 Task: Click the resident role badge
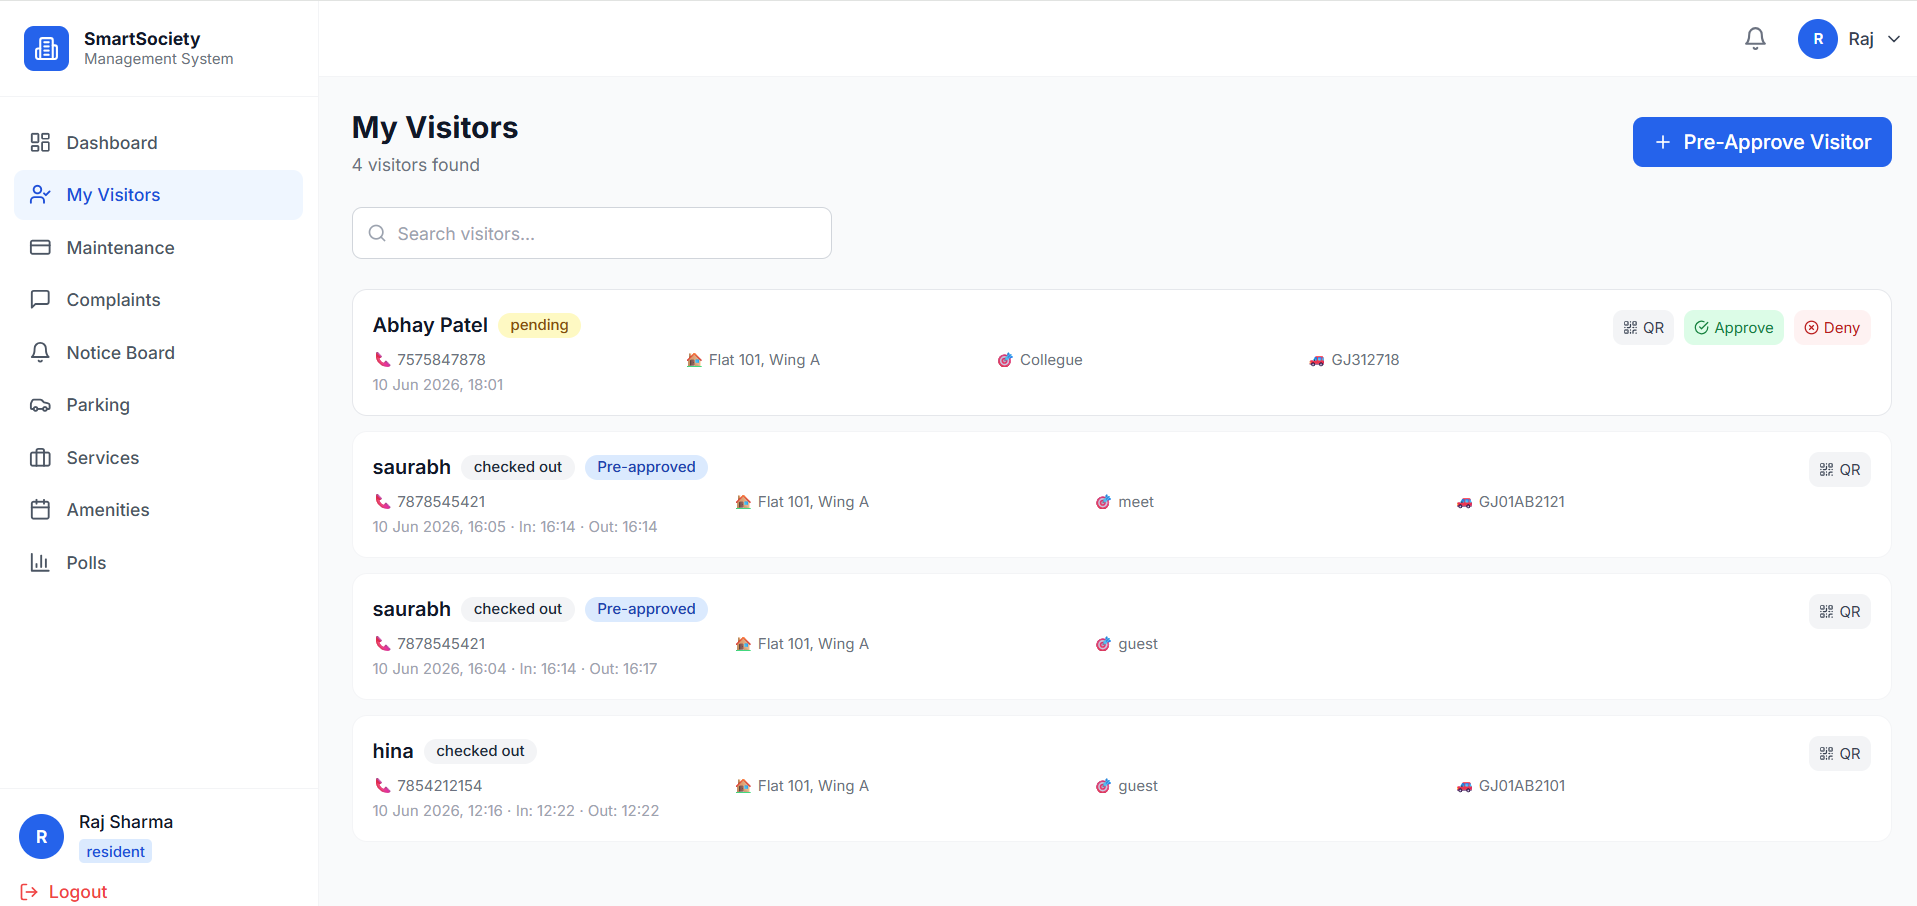(x=116, y=852)
